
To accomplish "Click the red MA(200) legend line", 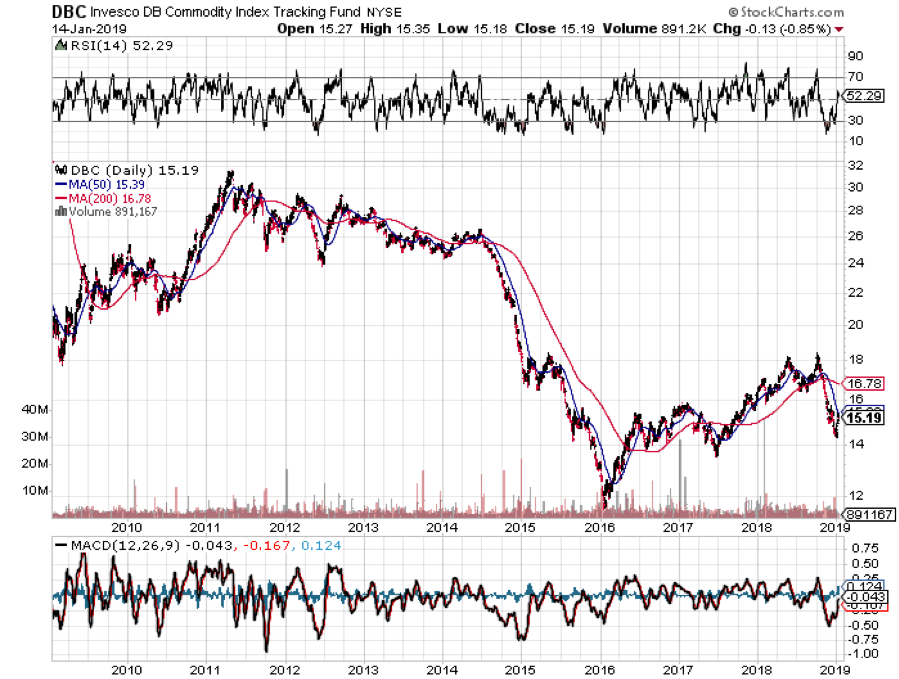I will tap(59, 198).
